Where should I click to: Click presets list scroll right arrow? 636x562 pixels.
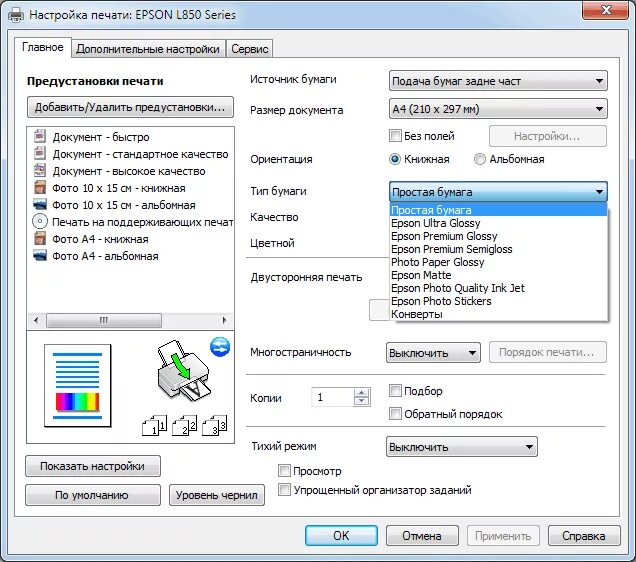coord(224,320)
